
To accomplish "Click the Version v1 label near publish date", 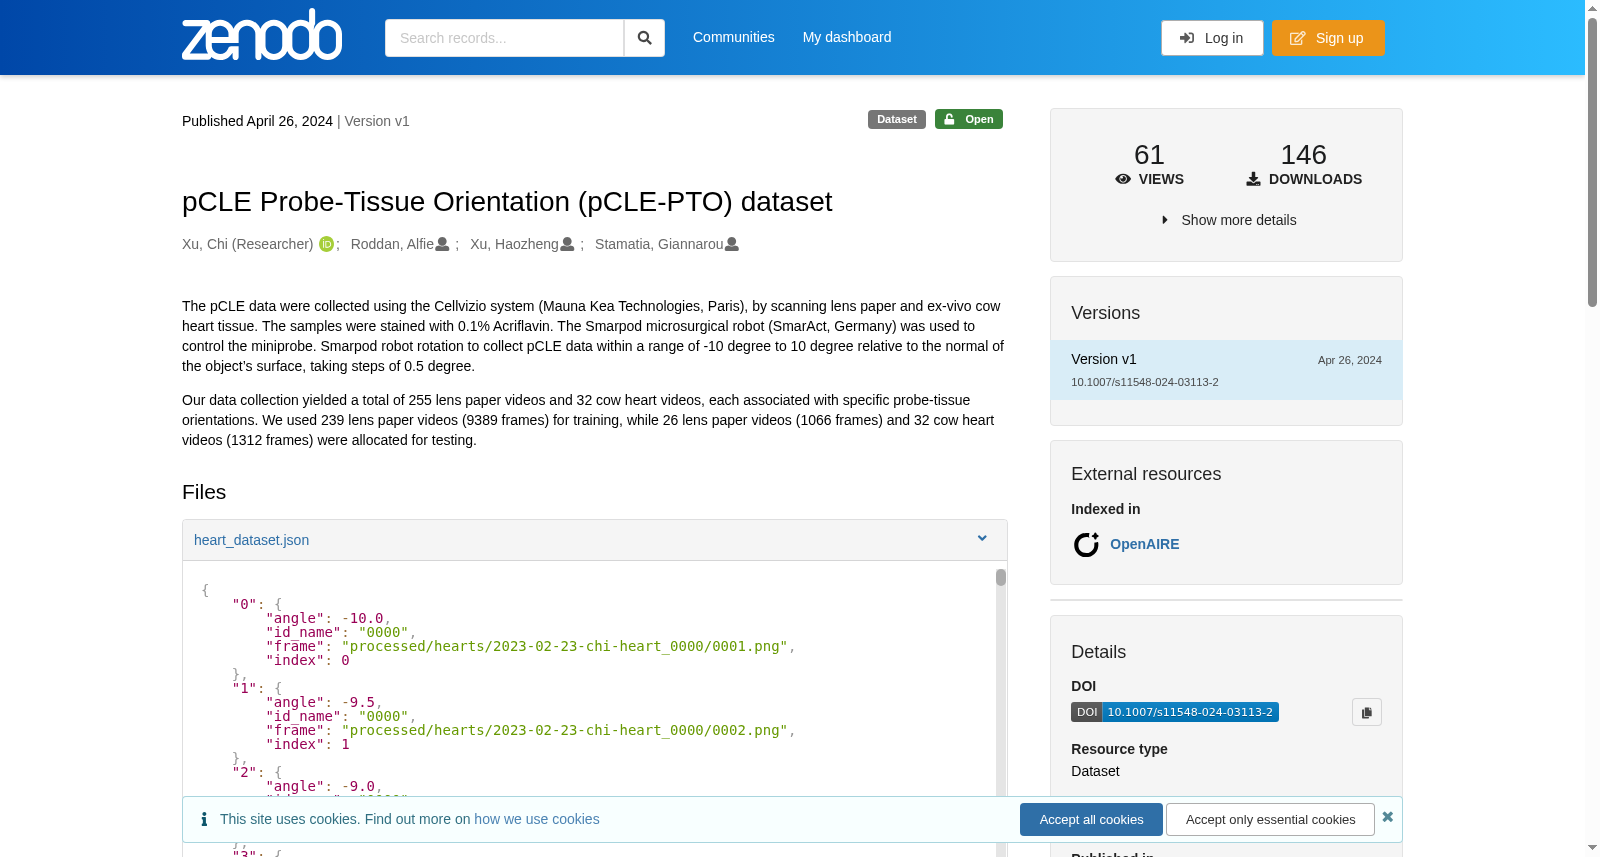I will point(377,121).
